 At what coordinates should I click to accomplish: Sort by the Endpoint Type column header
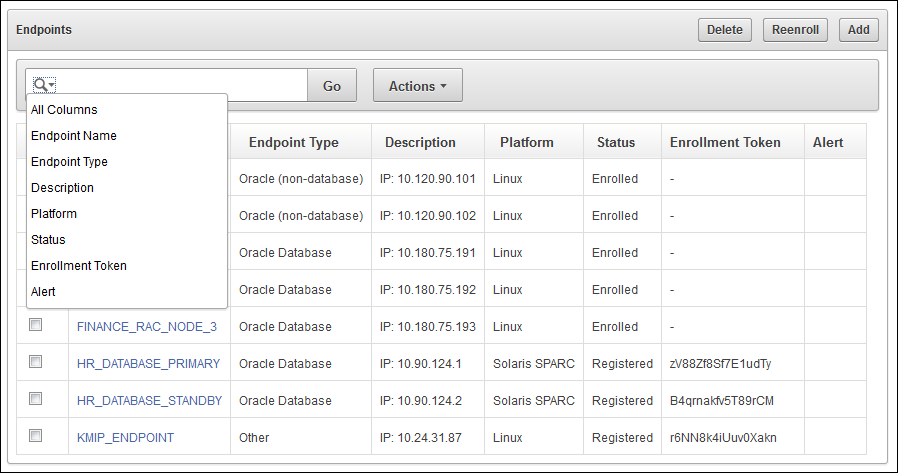(294, 143)
